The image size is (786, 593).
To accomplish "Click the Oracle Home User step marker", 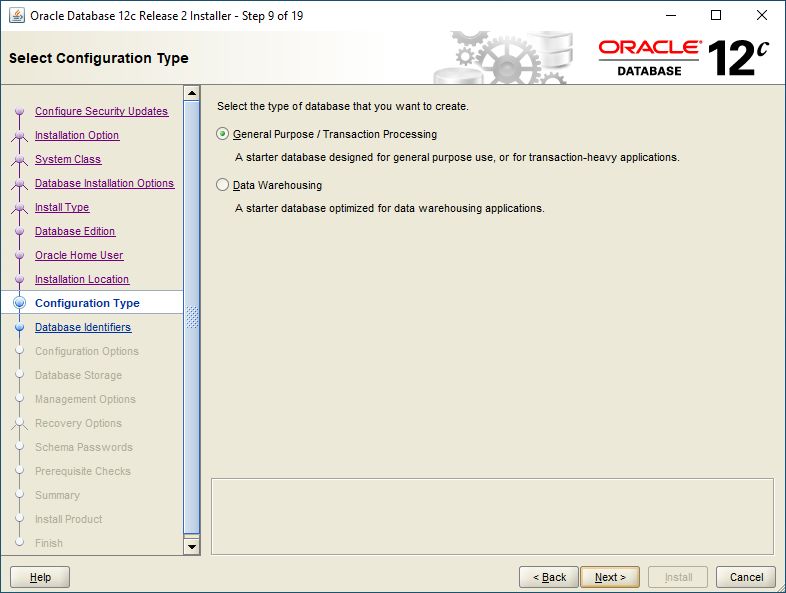I will (x=20, y=255).
